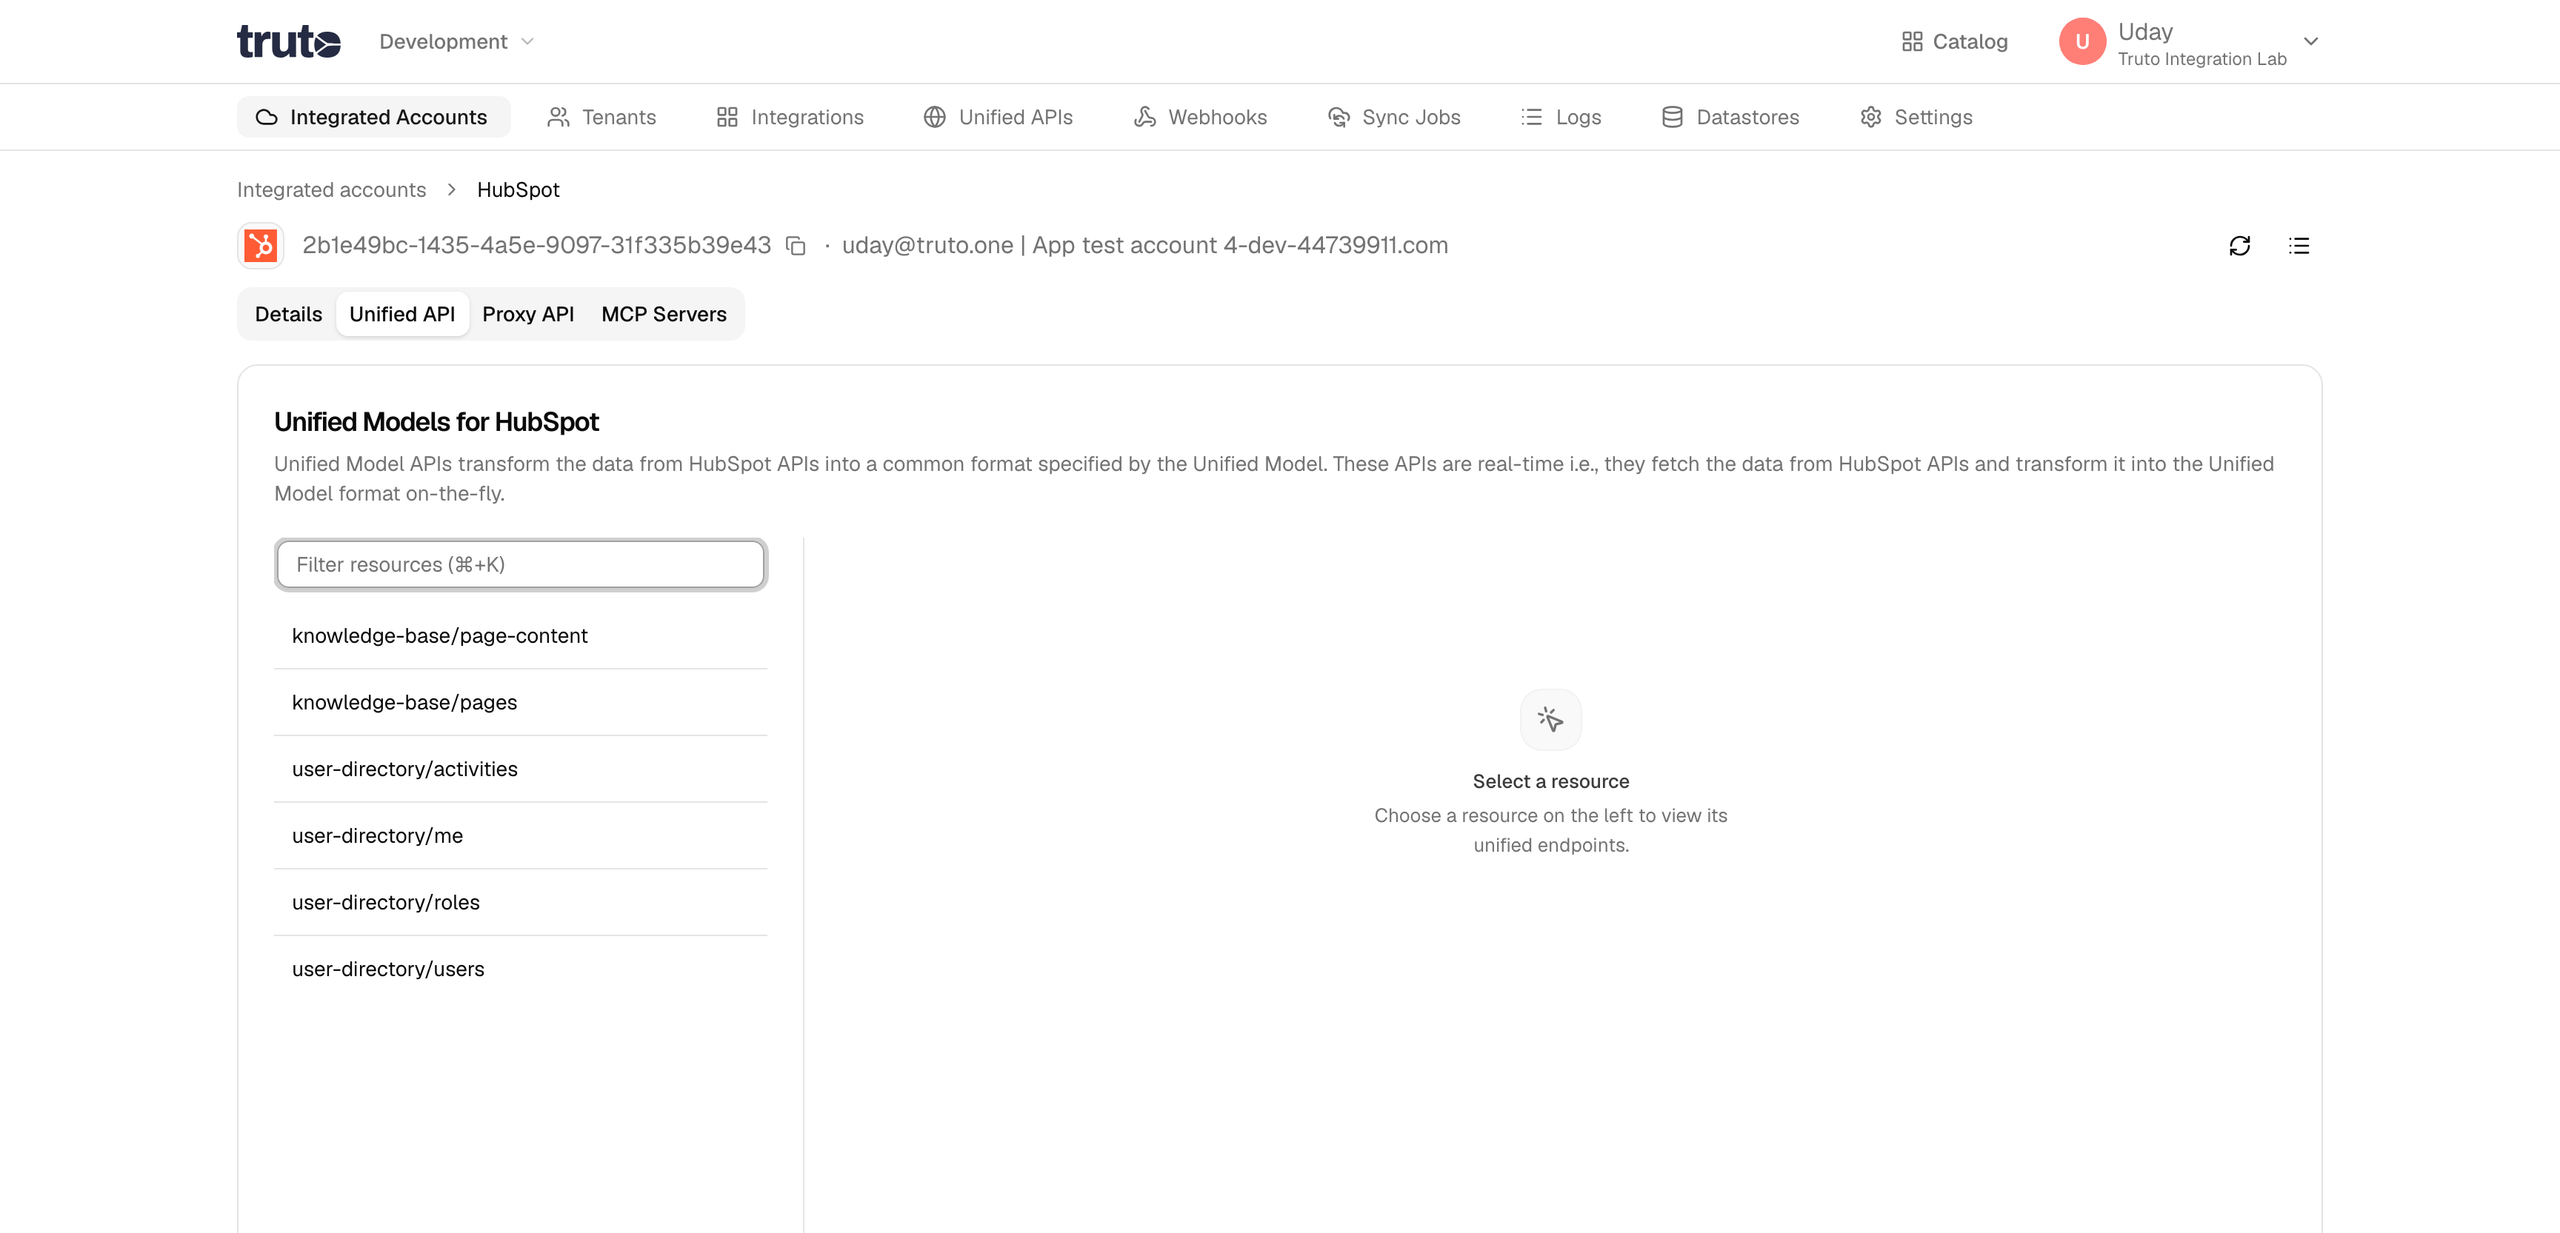Focus the Filter resources input field
2560x1233 pixels.
[521, 565]
